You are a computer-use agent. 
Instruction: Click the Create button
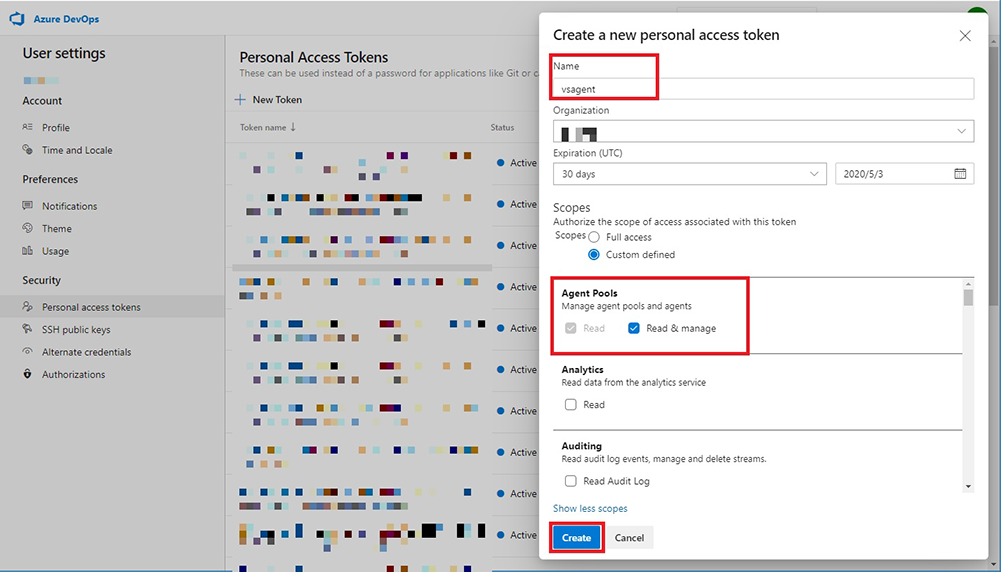pyautogui.click(x=576, y=538)
